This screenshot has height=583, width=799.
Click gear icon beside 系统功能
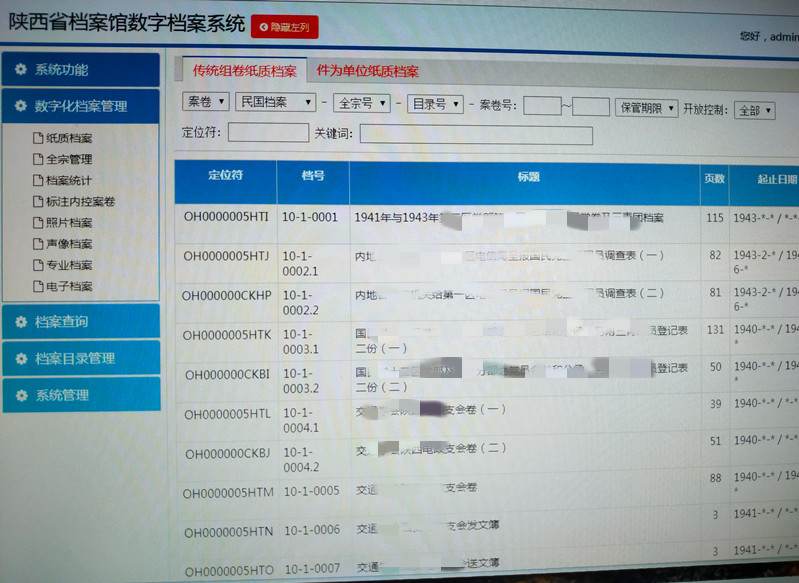point(21,69)
